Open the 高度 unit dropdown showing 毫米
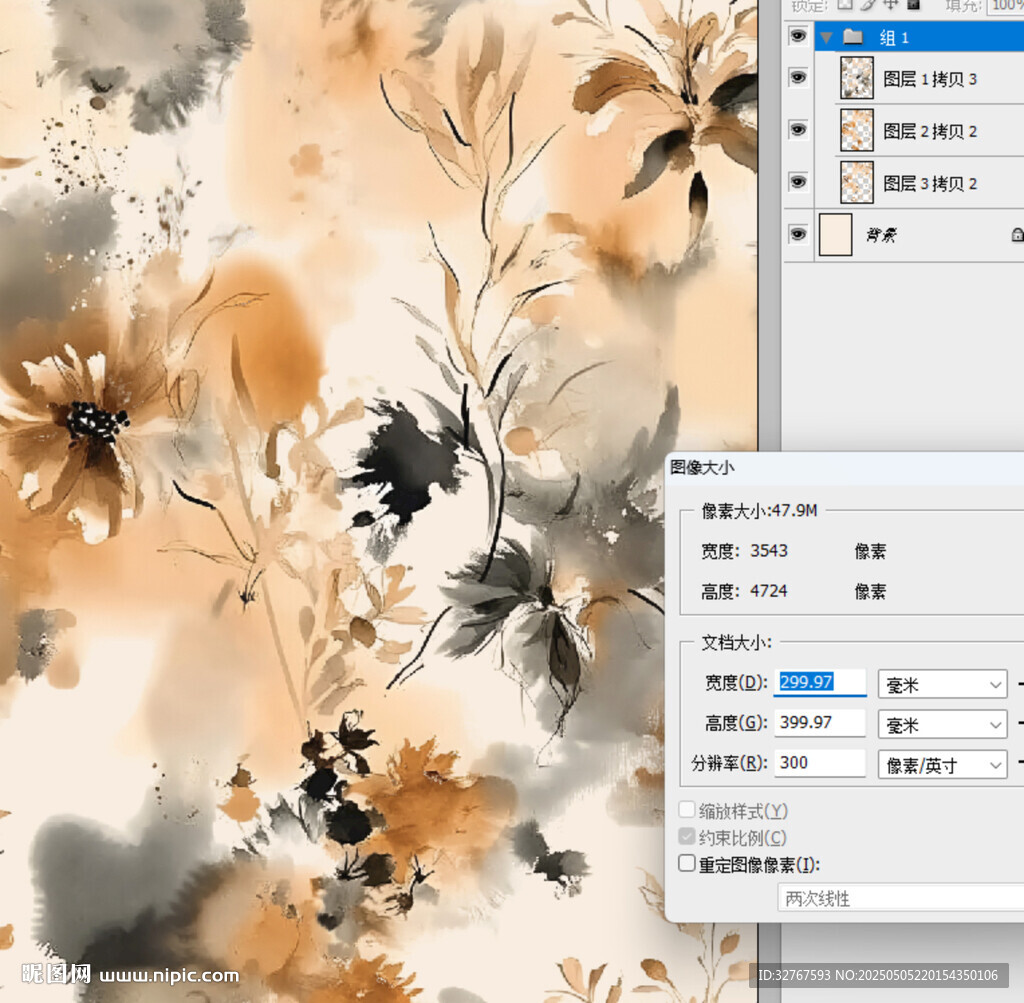Viewport: 1024px width, 1003px height. tap(941, 724)
